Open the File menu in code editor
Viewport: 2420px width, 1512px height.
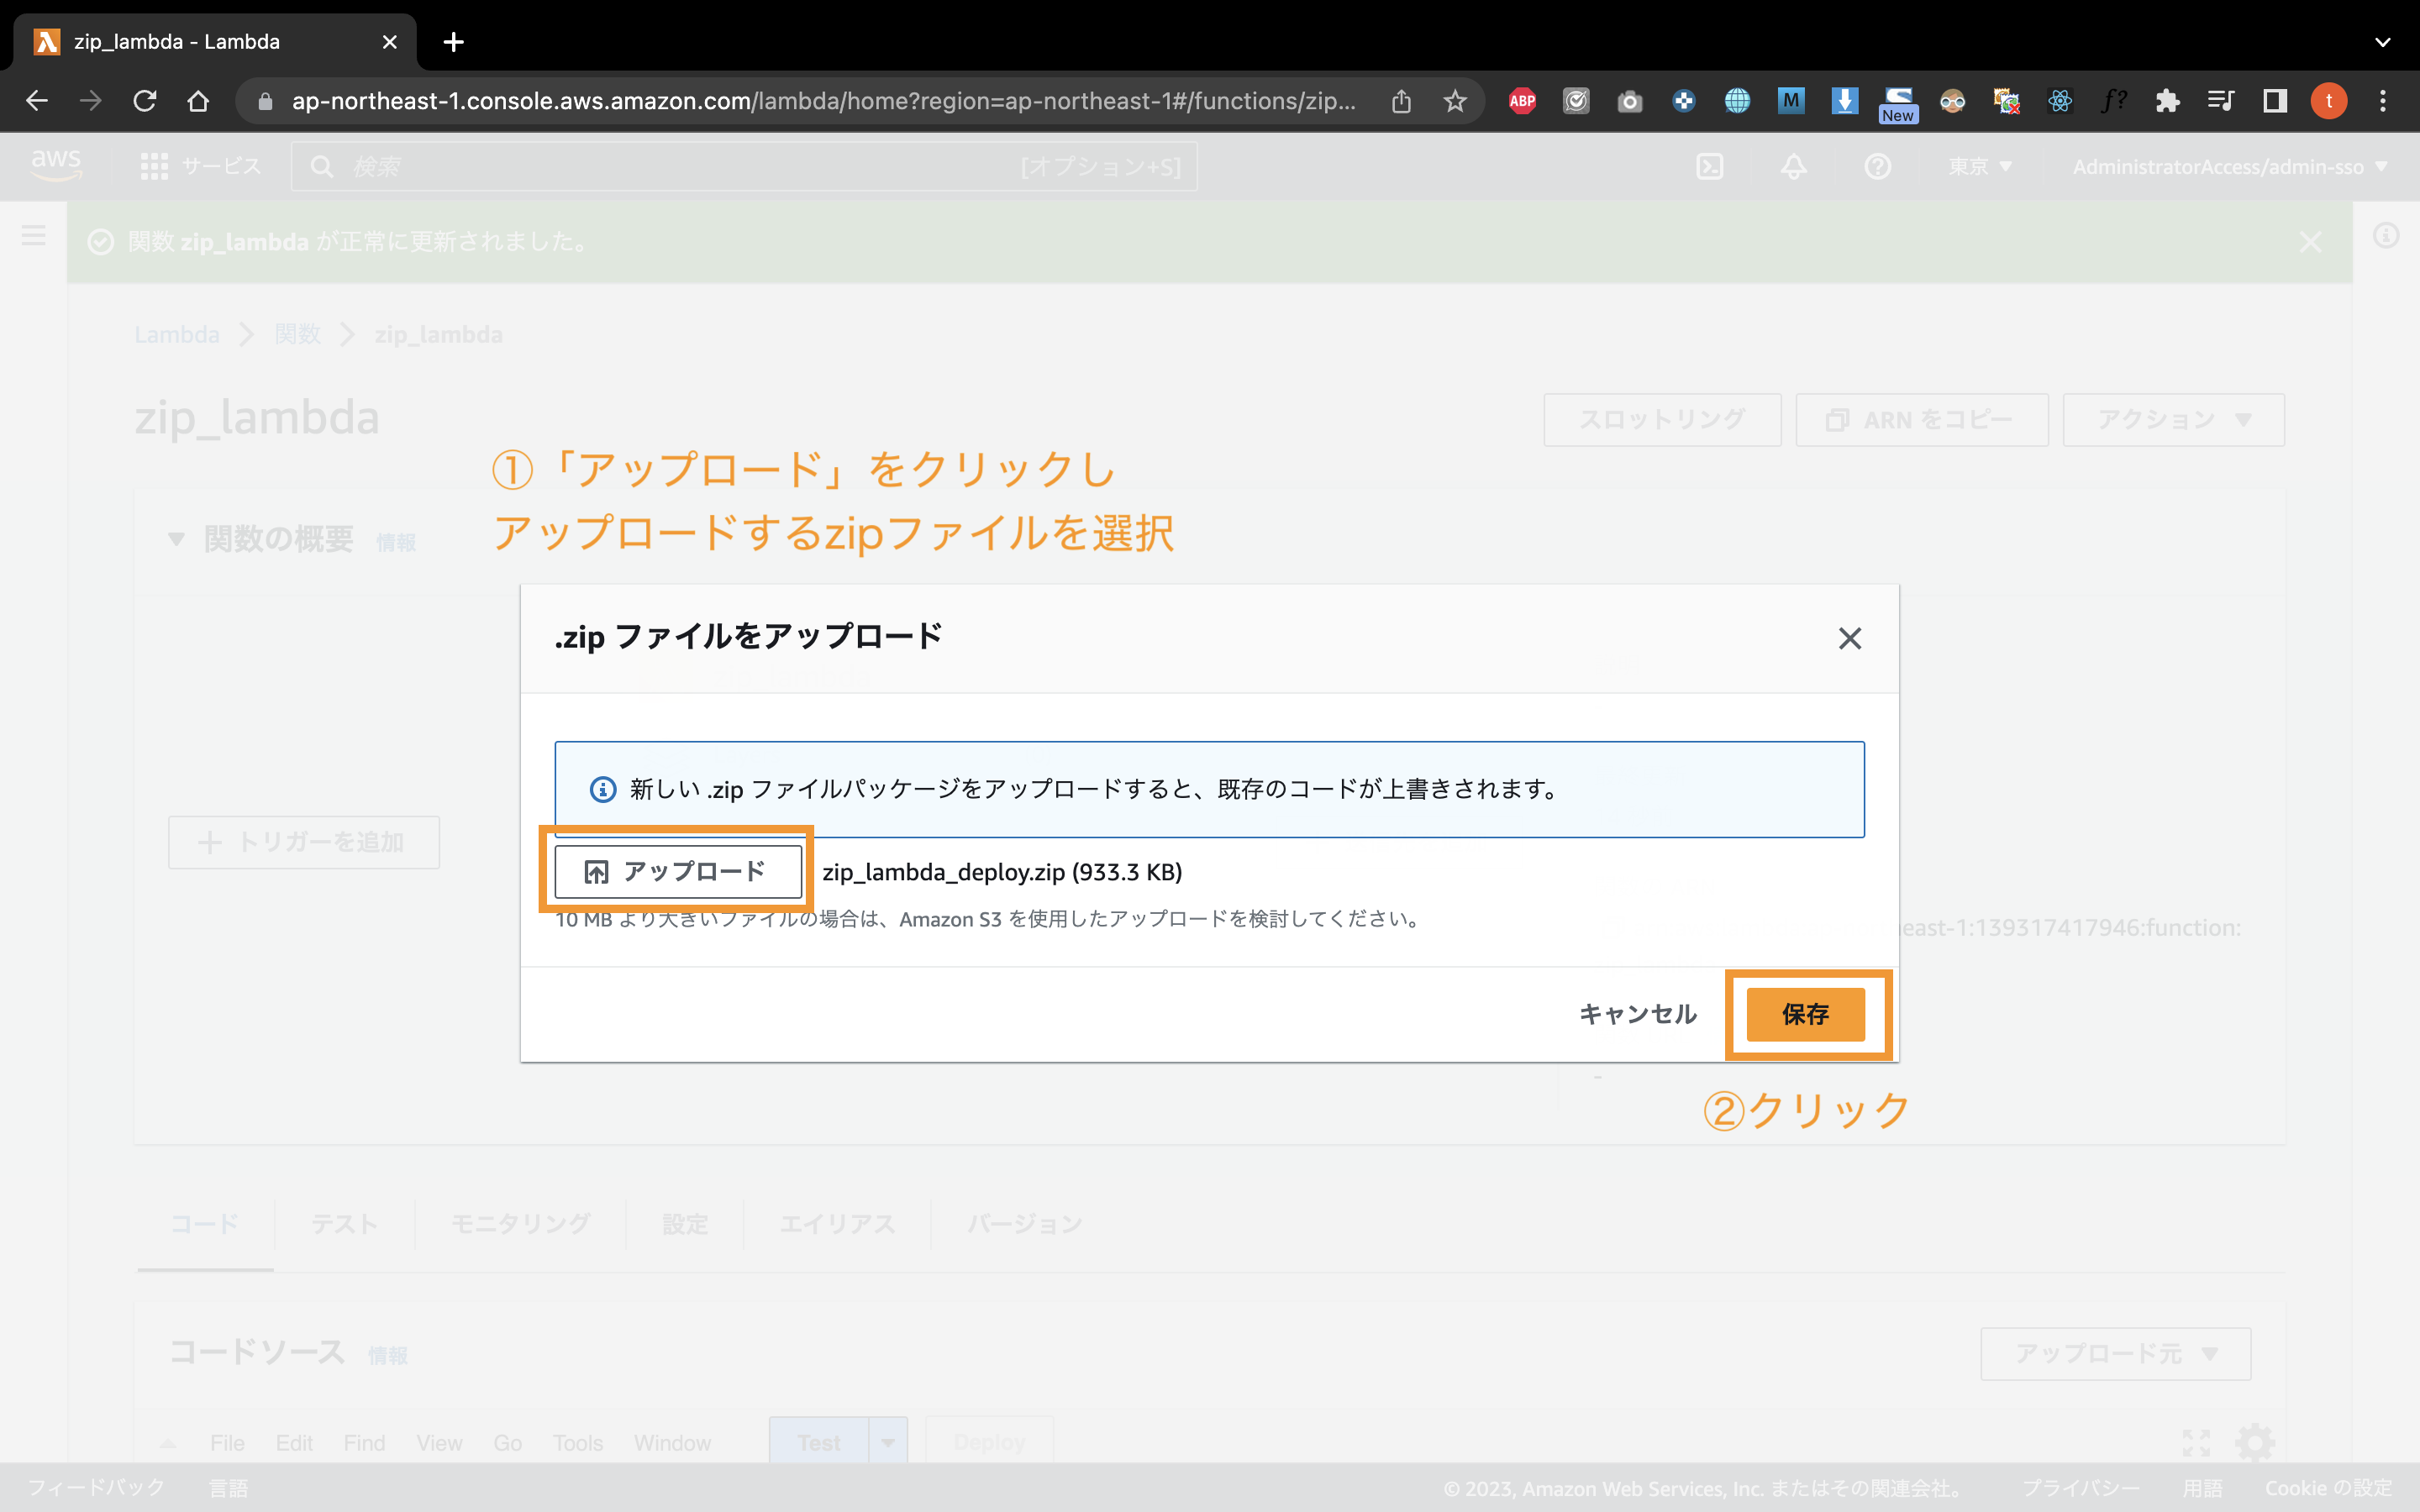pyautogui.click(x=228, y=1443)
